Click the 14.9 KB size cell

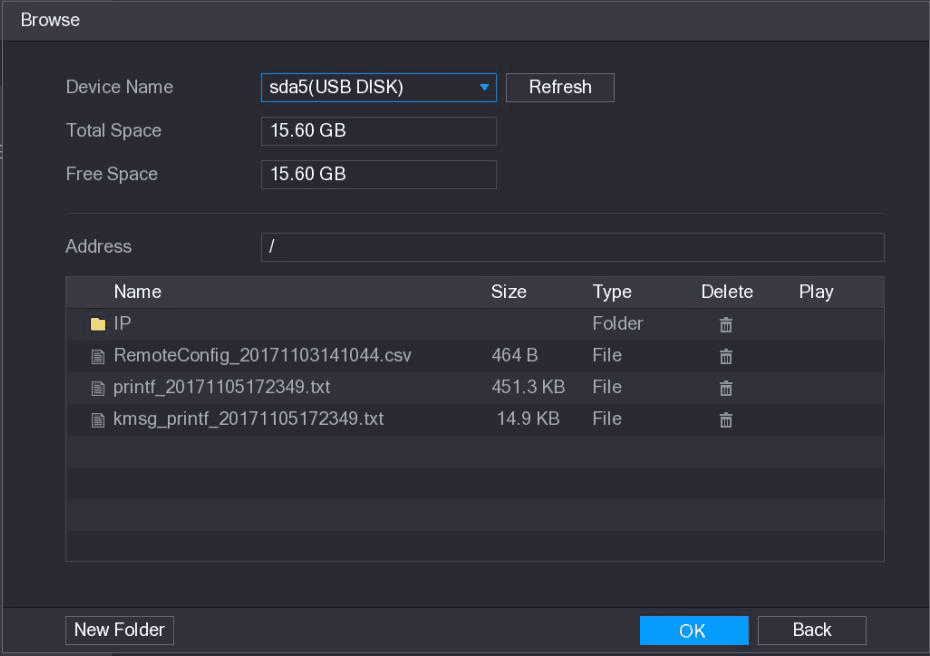[528, 419]
